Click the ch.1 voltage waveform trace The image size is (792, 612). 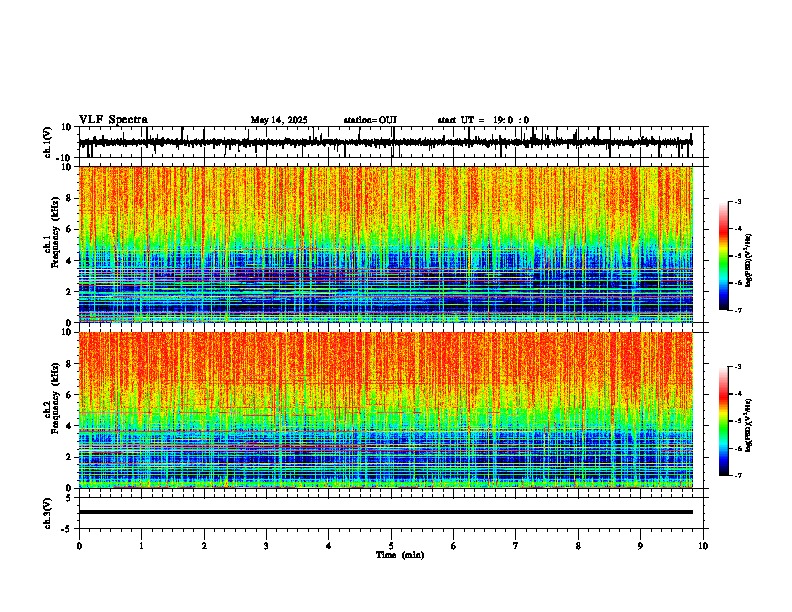pyautogui.click(x=385, y=142)
